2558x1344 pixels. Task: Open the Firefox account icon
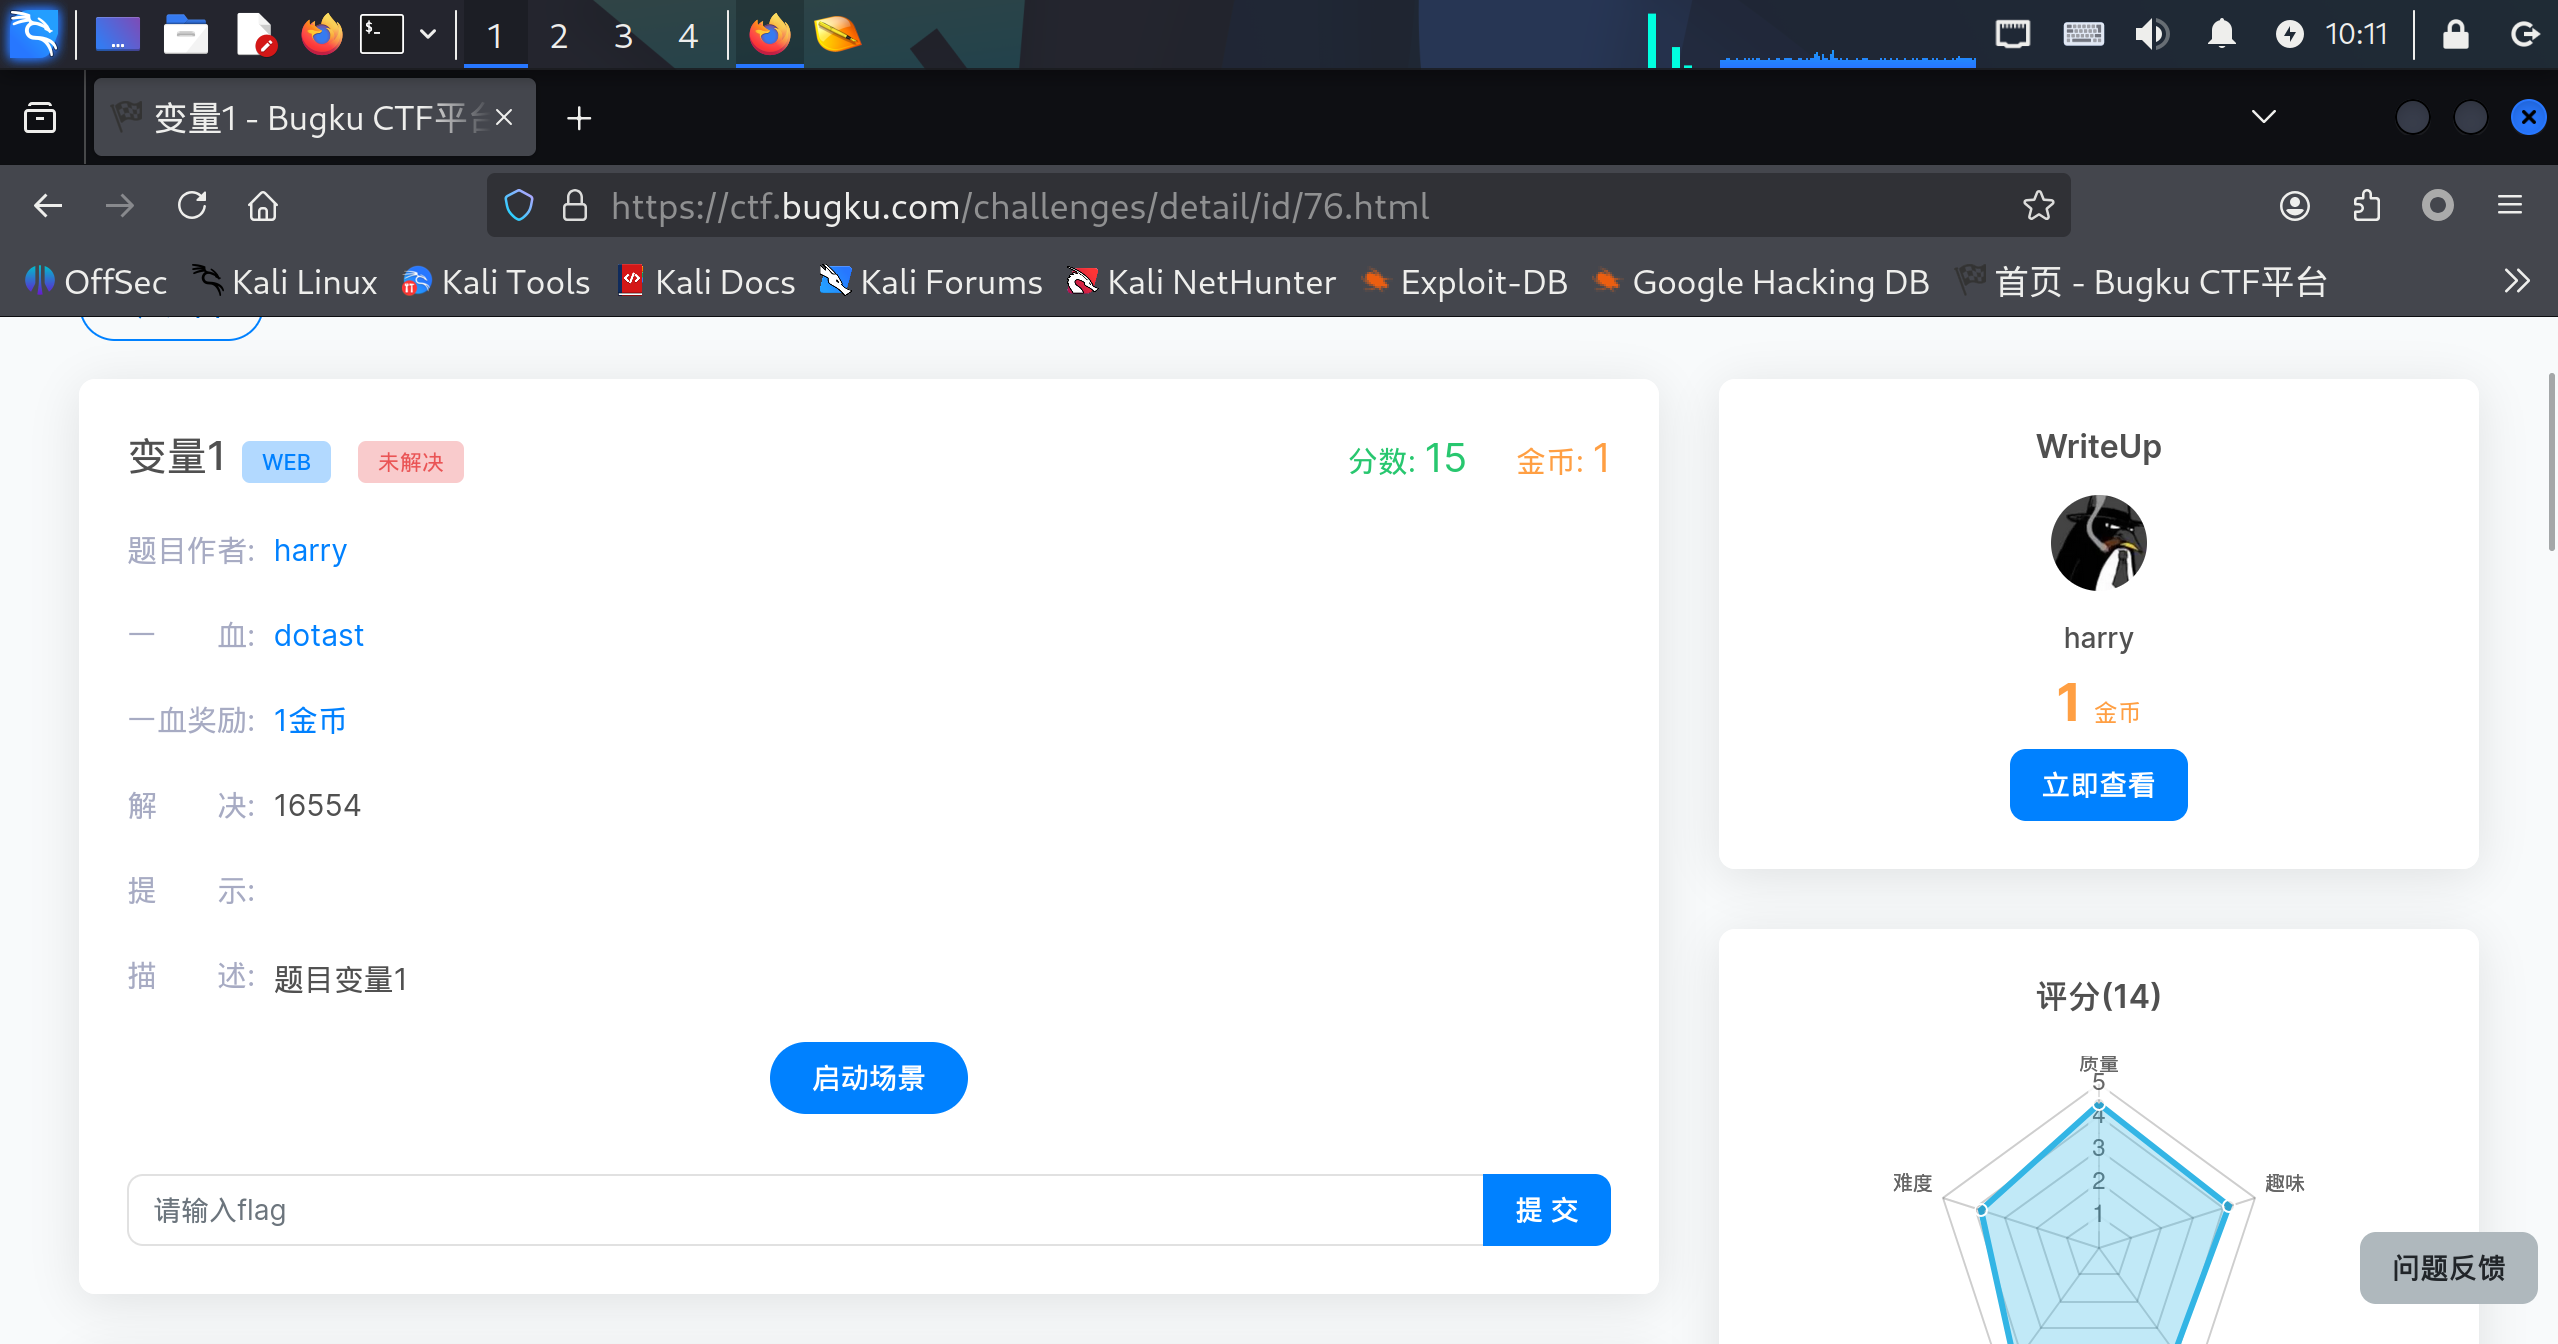click(2294, 206)
